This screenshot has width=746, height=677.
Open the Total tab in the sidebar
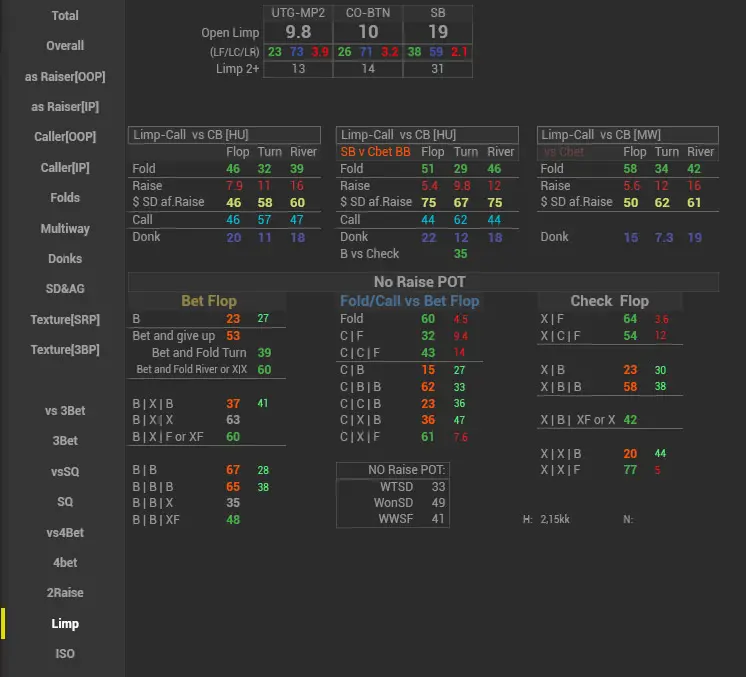(x=65, y=16)
